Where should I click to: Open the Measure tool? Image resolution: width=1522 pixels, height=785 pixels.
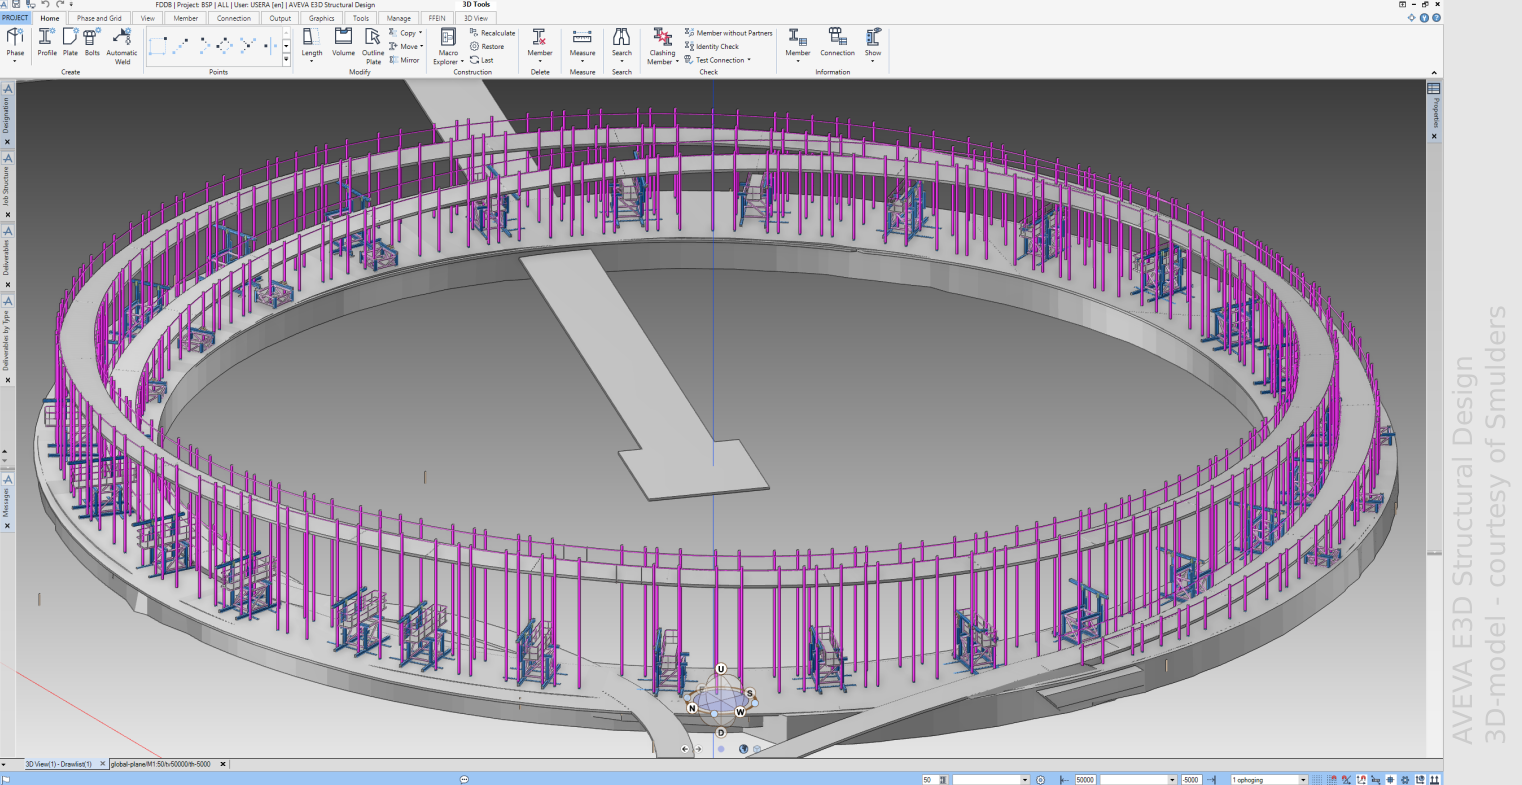click(x=582, y=44)
